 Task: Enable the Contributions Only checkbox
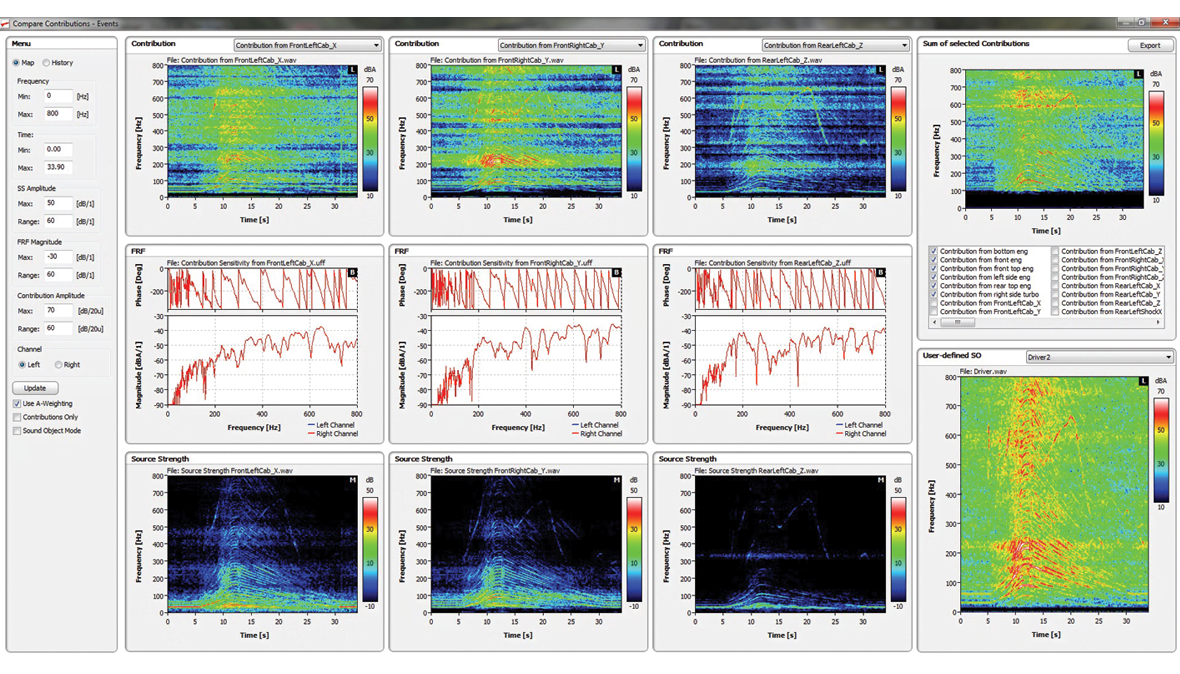click(17, 417)
